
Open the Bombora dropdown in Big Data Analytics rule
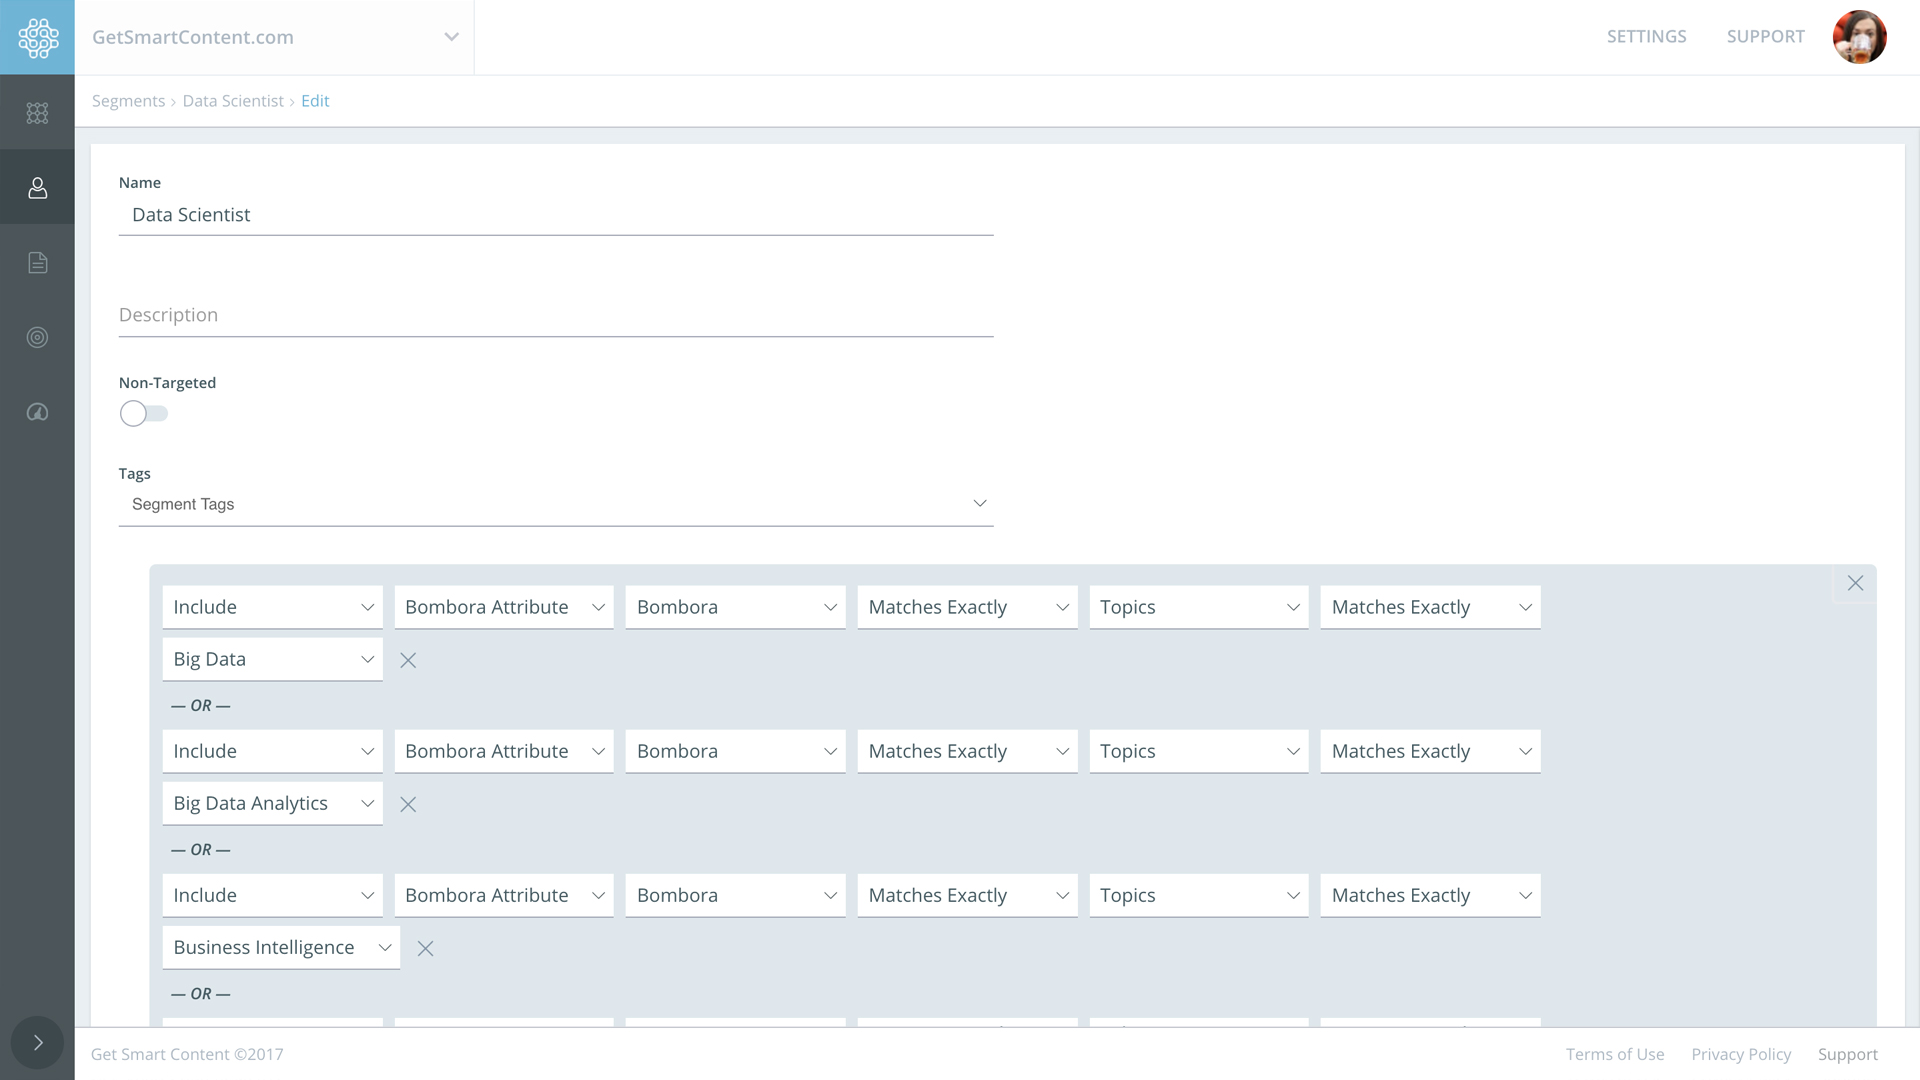tap(736, 751)
